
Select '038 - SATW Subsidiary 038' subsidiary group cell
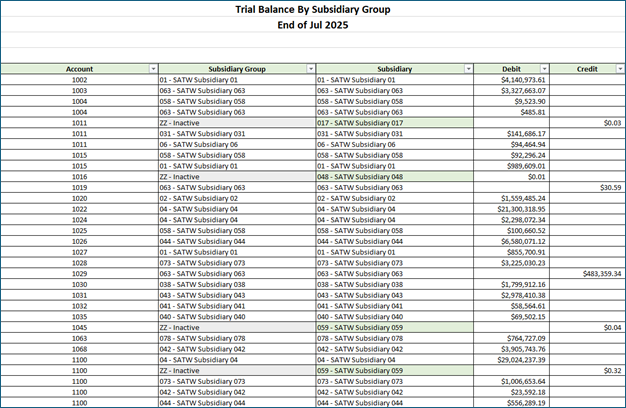tap(237, 285)
